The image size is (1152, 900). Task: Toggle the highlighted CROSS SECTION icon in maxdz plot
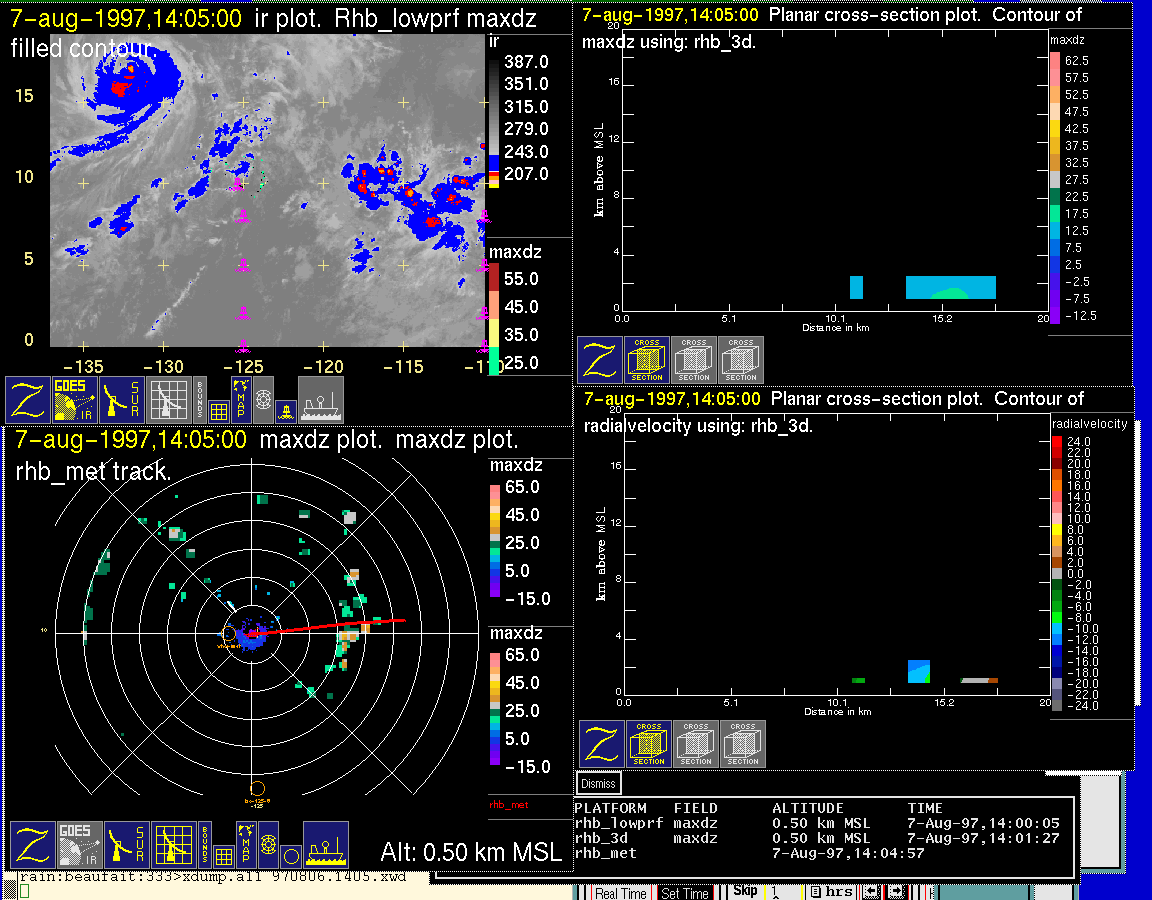[647, 360]
